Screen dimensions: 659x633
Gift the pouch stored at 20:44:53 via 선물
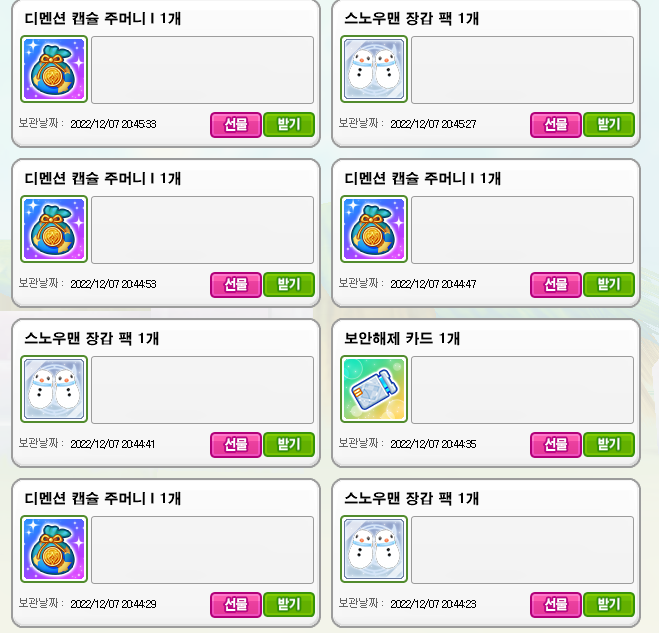pos(236,285)
